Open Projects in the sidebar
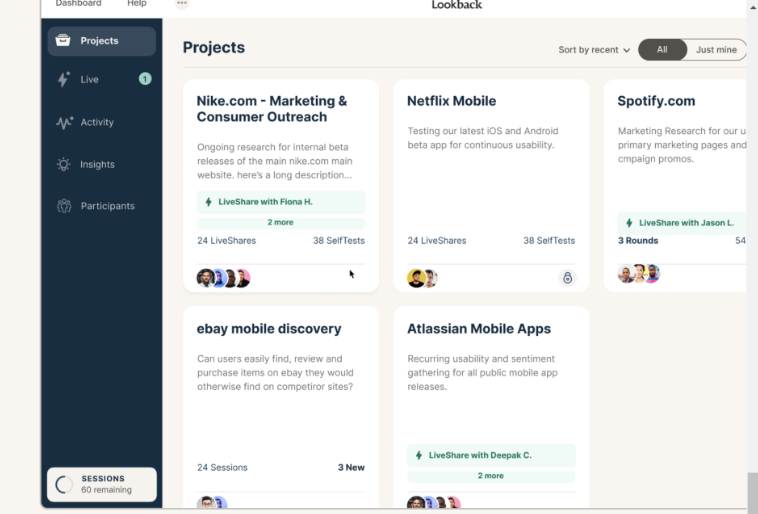Image resolution: width=758 pixels, height=514 pixels. 102,41
